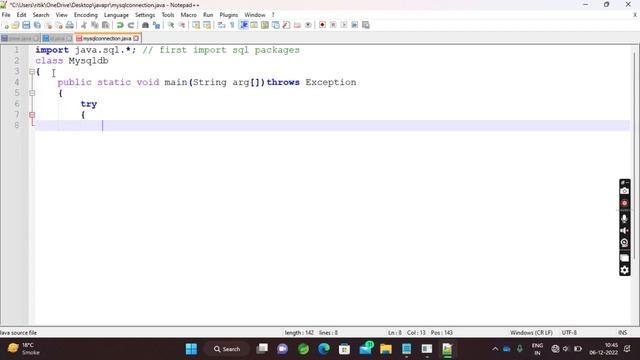Viewport: 640px width, 360px height.
Task: Click the Print toolbar icon
Action: coord(70,25)
